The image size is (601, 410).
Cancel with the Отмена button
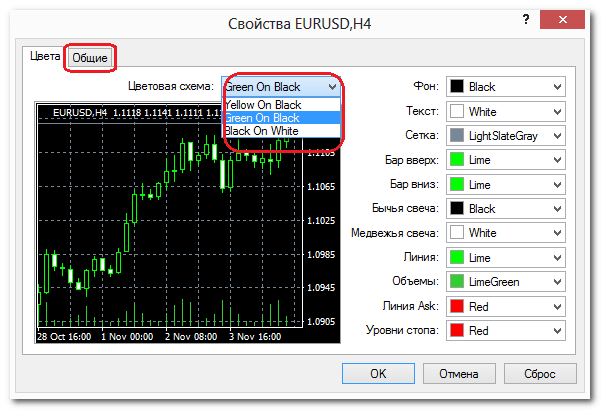[459, 374]
